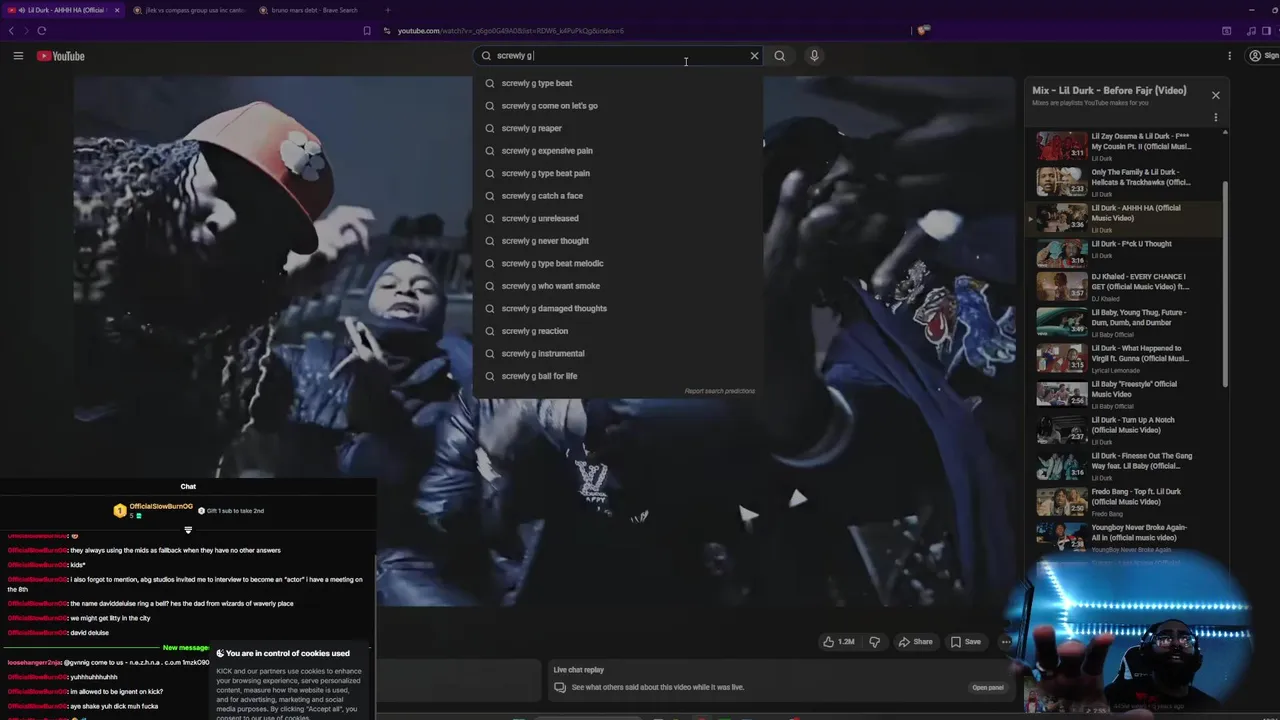
Task: Click the magnifier search button
Action: 780,56
